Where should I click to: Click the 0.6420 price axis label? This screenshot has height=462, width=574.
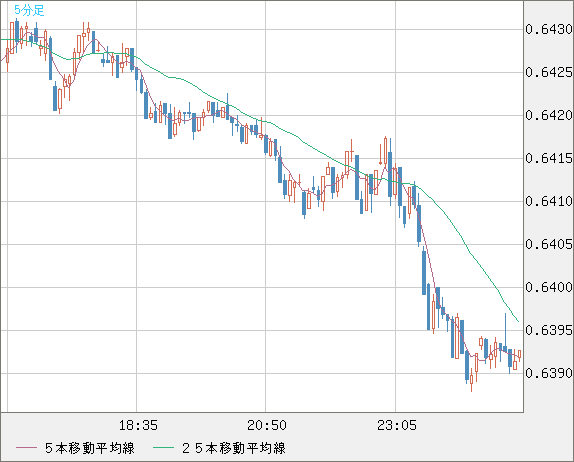tap(549, 115)
